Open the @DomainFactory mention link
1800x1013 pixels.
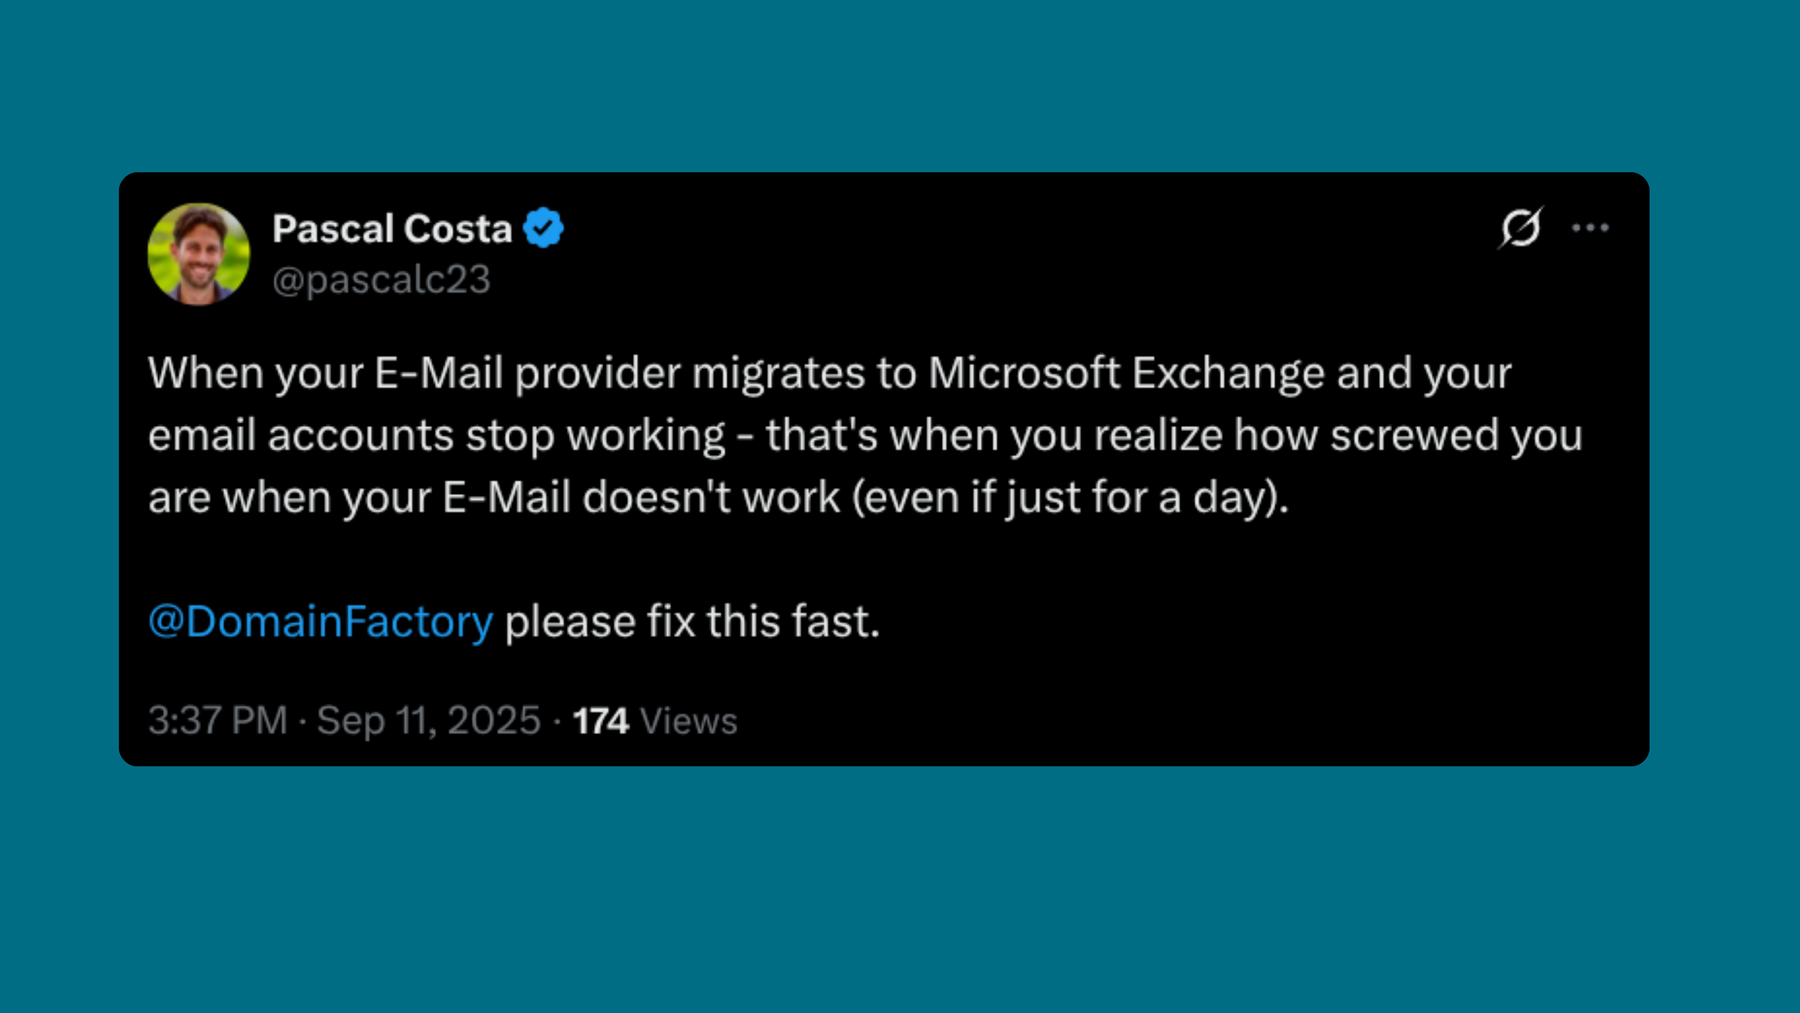pyautogui.click(x=320, y=621)
